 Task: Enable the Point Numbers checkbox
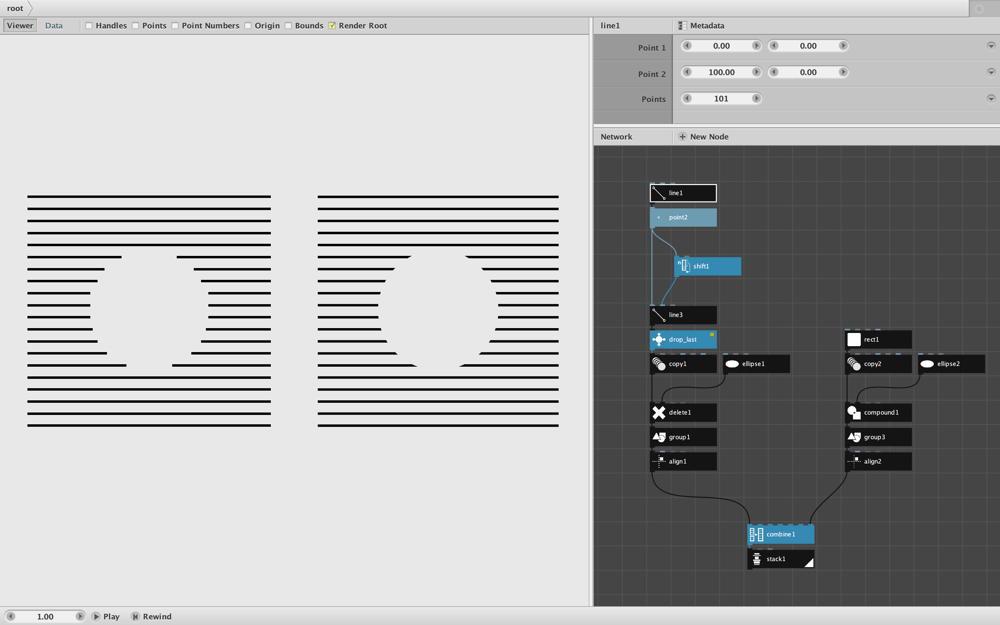pyautogui.click(x=175, y=26)
